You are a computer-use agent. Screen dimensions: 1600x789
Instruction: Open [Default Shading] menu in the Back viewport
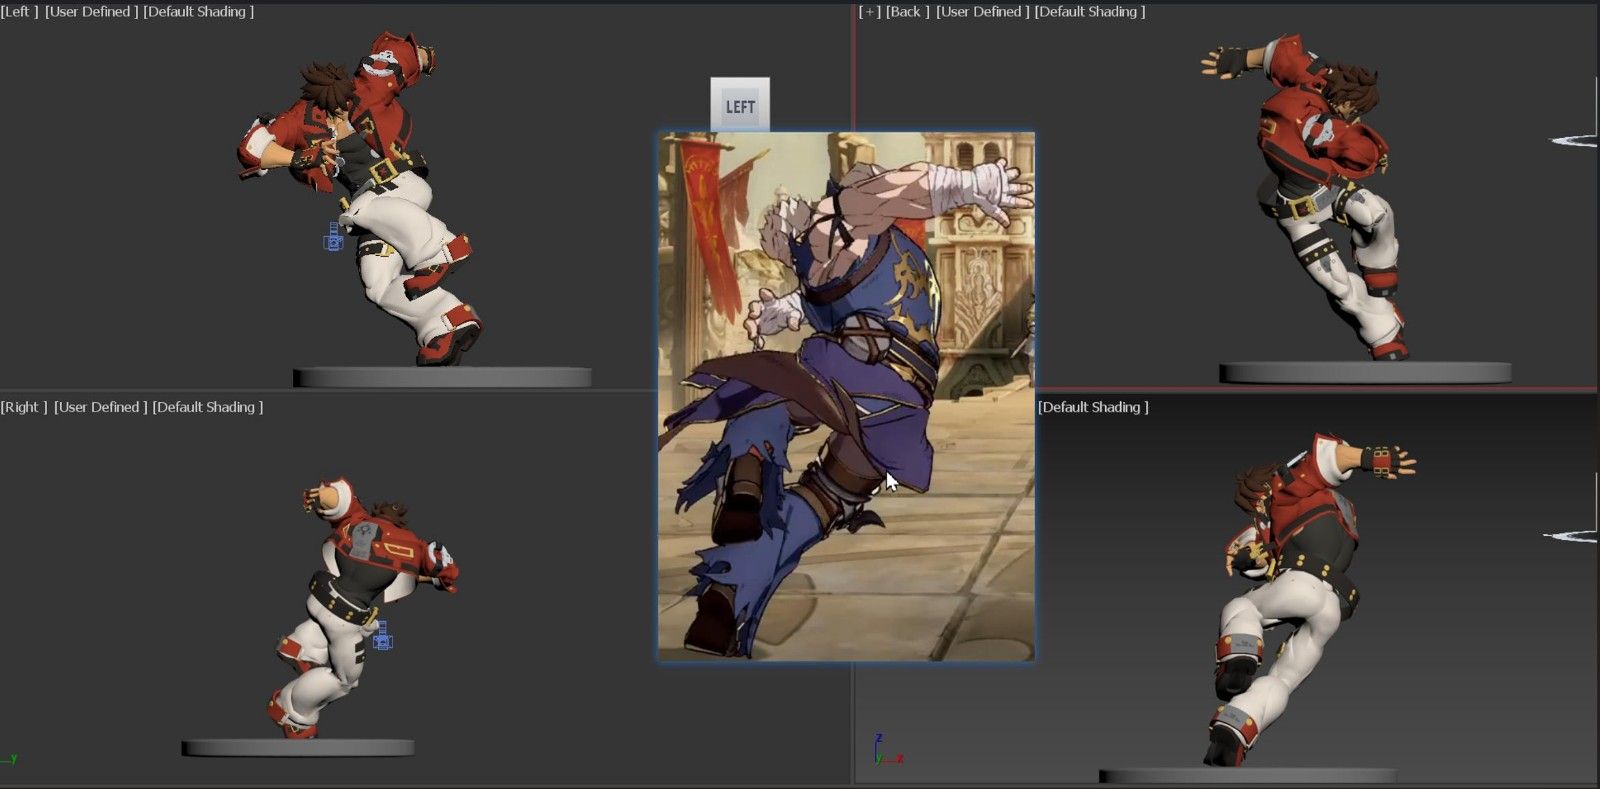[x=1090, y=12]
